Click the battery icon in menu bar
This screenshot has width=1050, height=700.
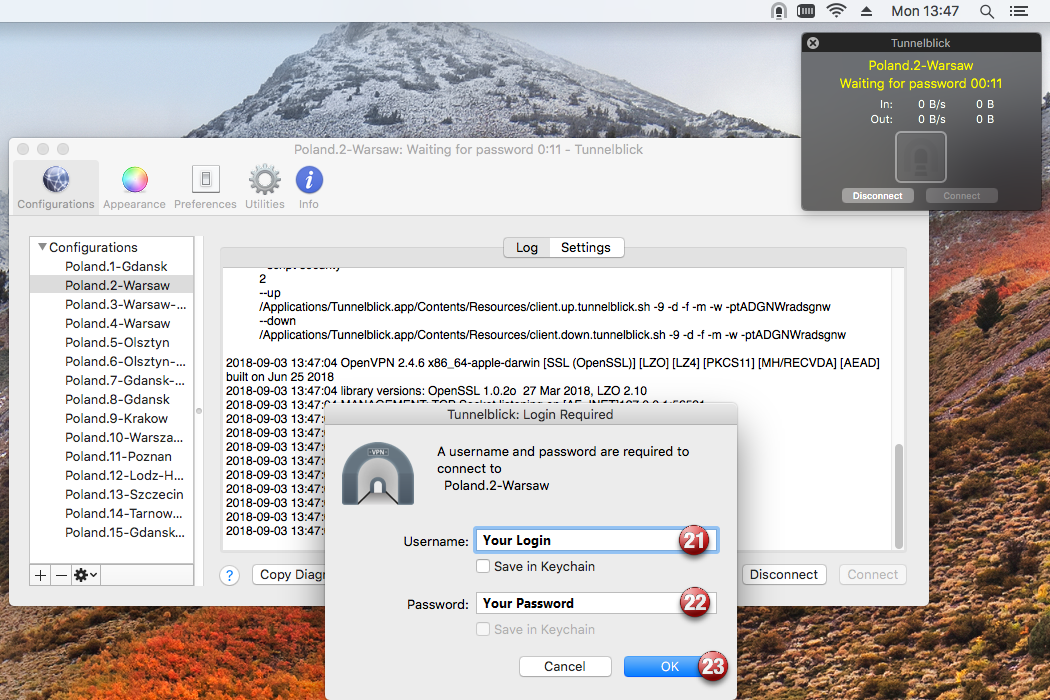[x=806, y=11]
